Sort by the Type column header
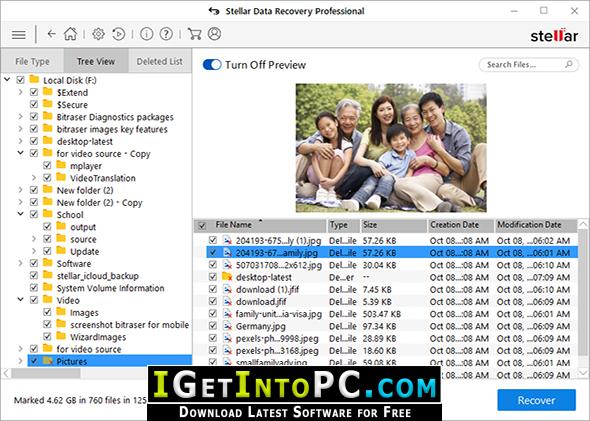Screen dimensions: 590x421 point(344,225)
